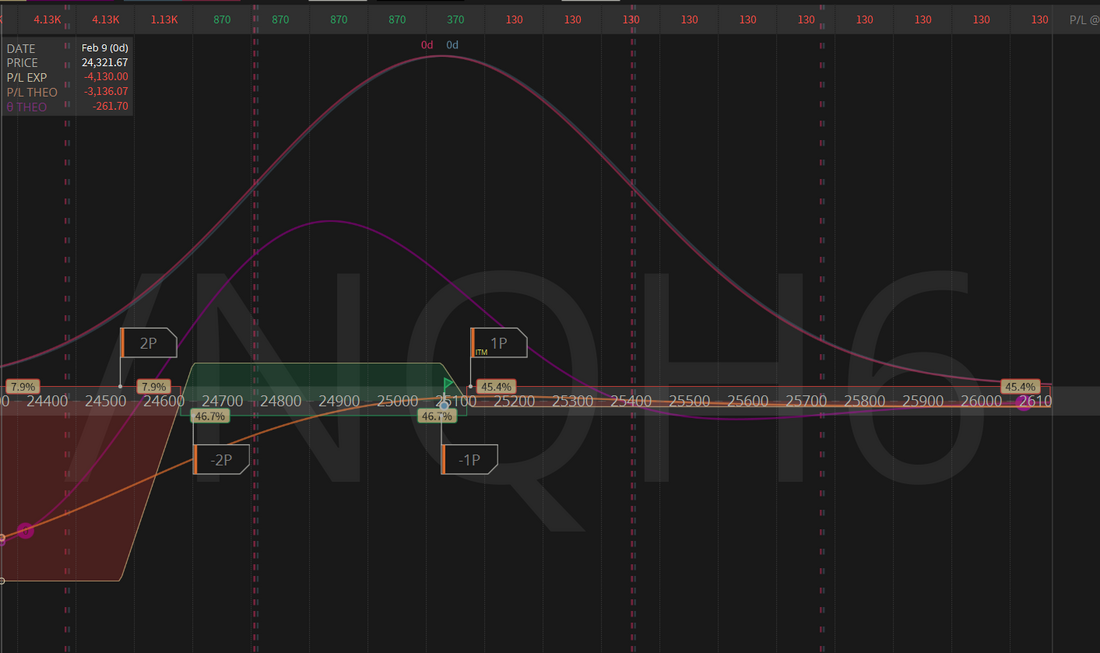
Task: Click the 7.9% label left of 24400
Action: [x=21, y=386]
